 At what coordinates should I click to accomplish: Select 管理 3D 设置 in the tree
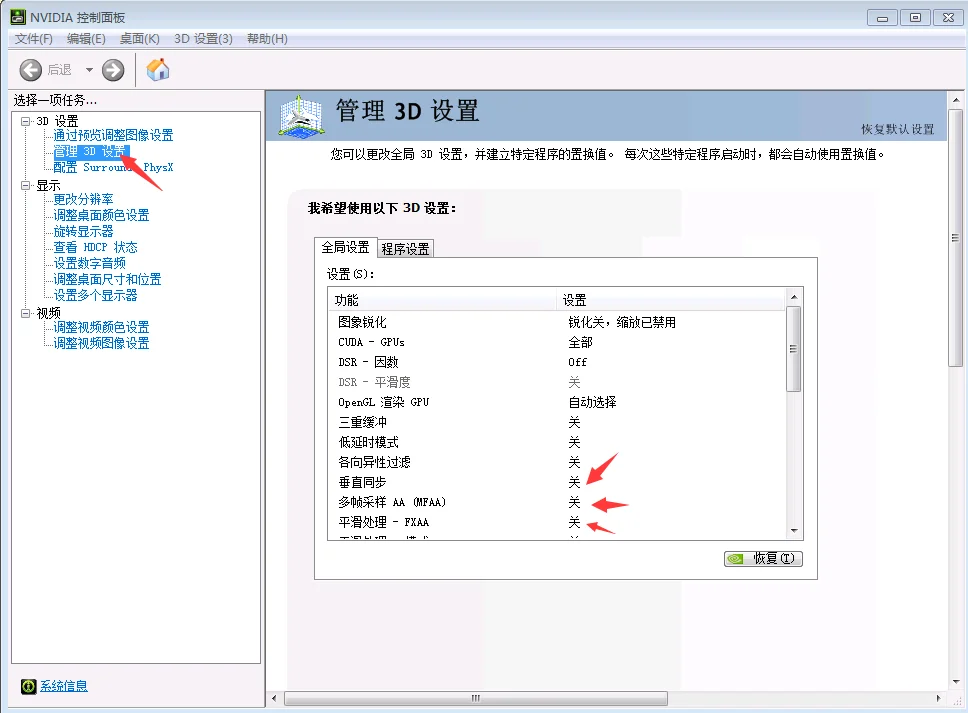(91, 151)
